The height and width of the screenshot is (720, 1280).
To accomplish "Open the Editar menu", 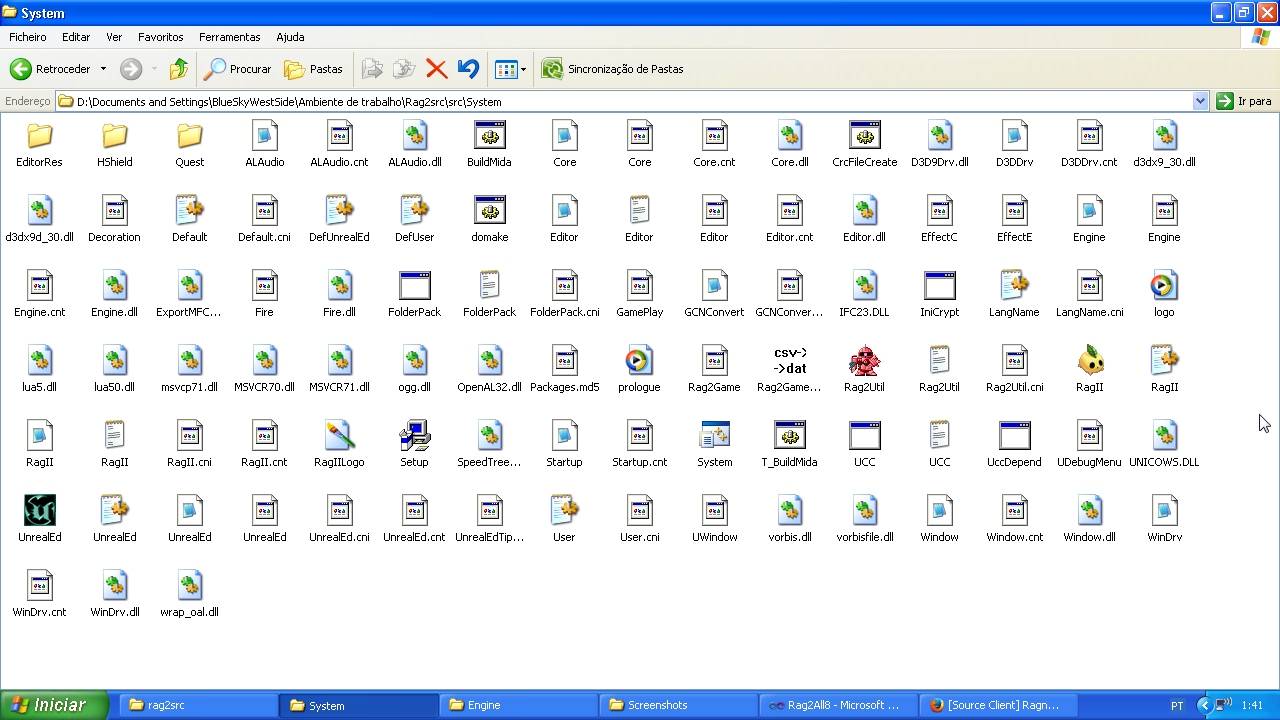I will click(76, 37).
